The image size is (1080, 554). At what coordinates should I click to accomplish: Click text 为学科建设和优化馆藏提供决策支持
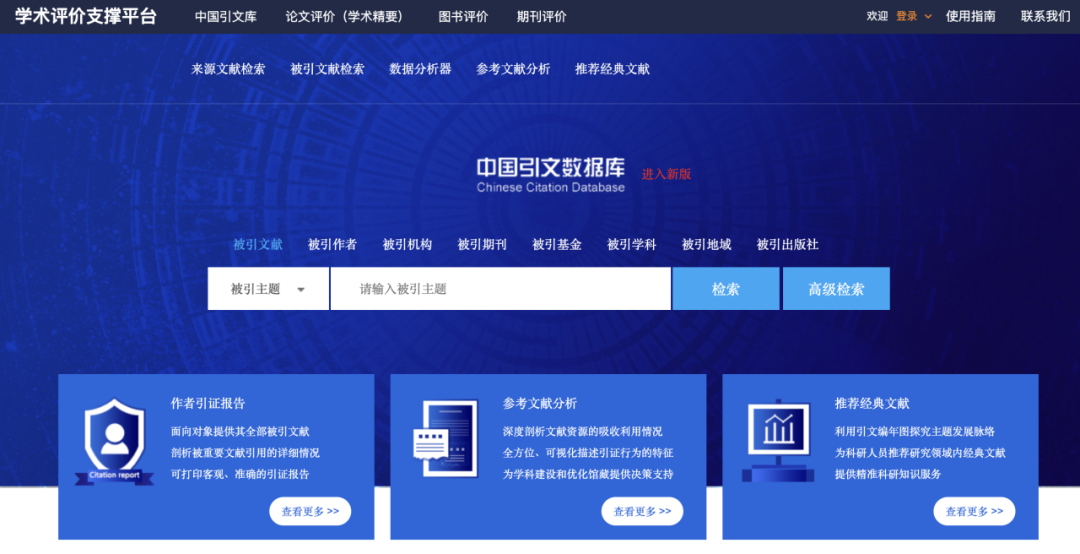click(x=588, y=475)
